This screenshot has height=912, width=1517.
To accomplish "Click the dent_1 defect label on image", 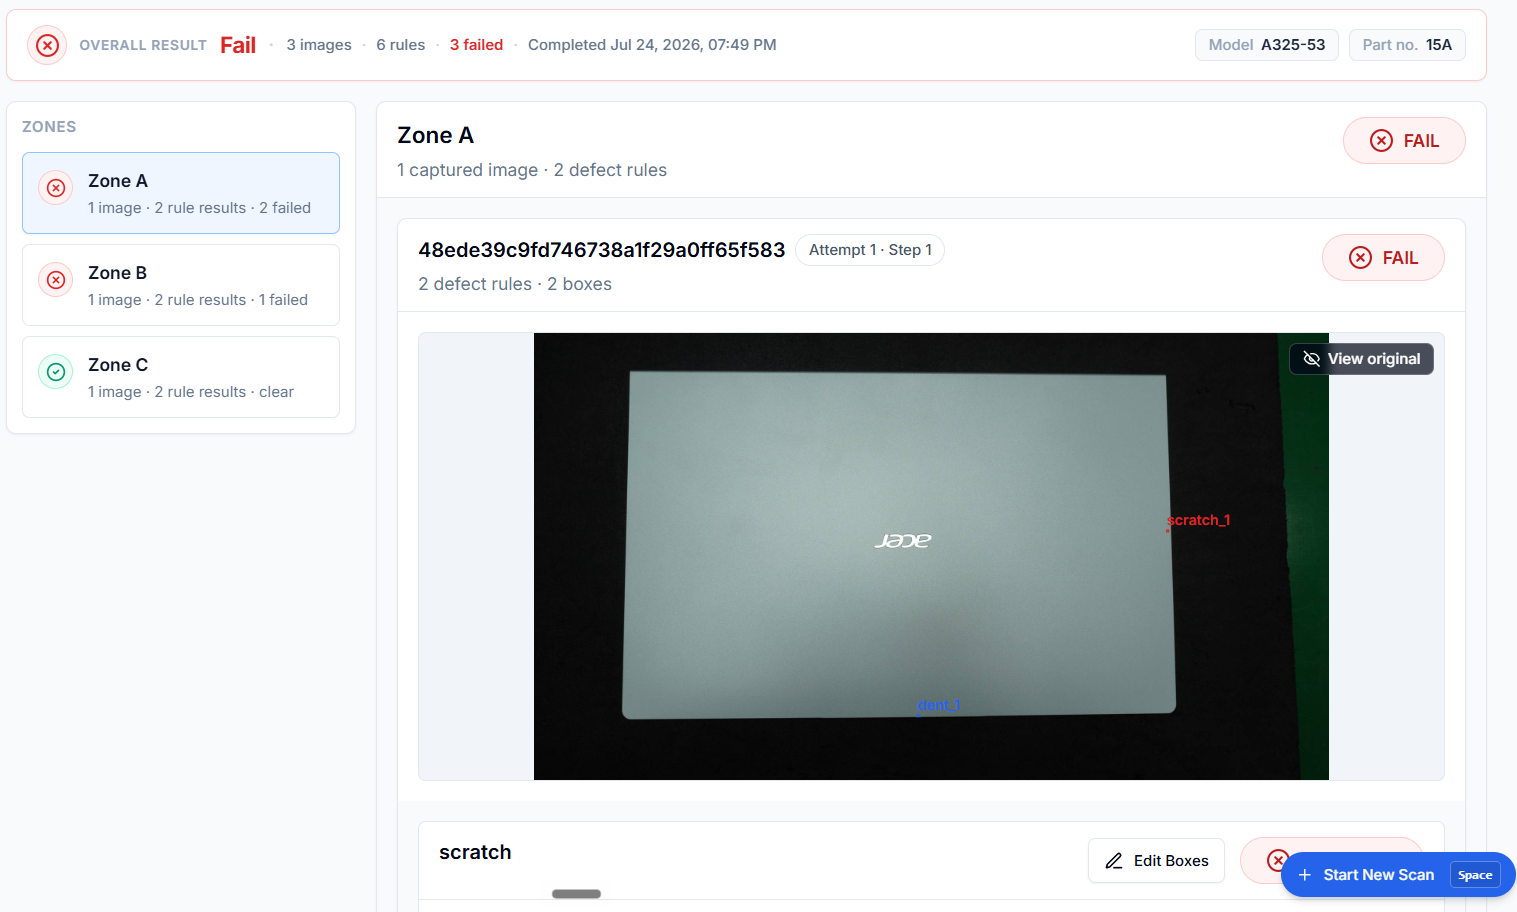I will tap(938, 705).
